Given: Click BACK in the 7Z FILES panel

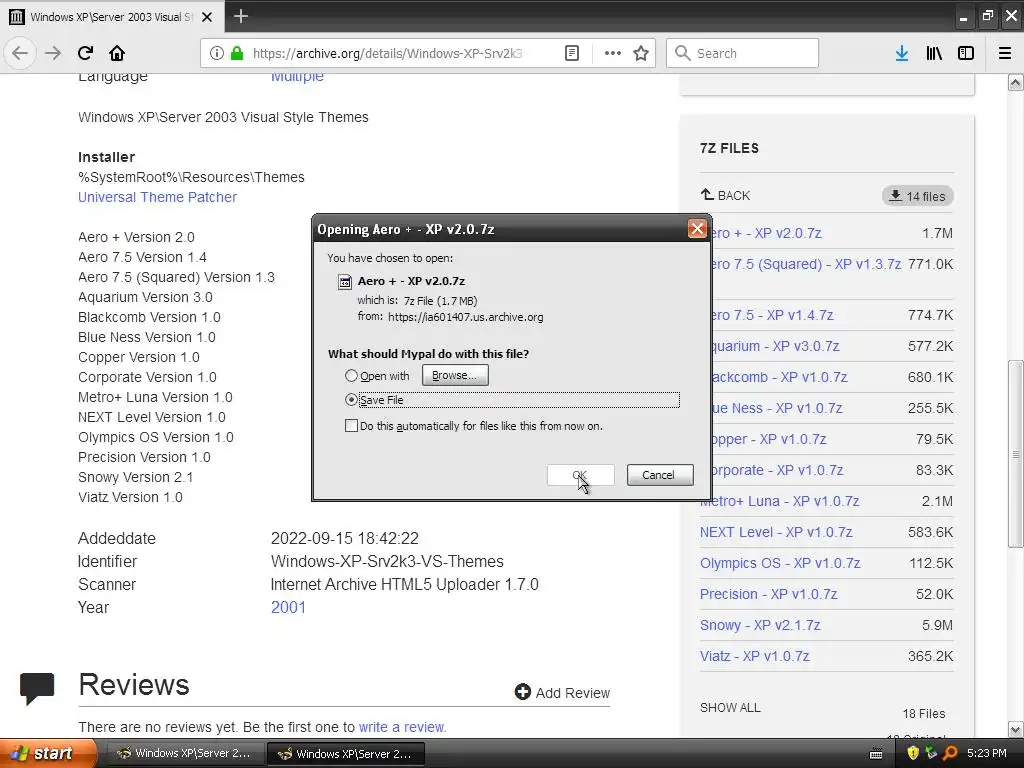Looking at the screenshot, I should coord(726,195).
